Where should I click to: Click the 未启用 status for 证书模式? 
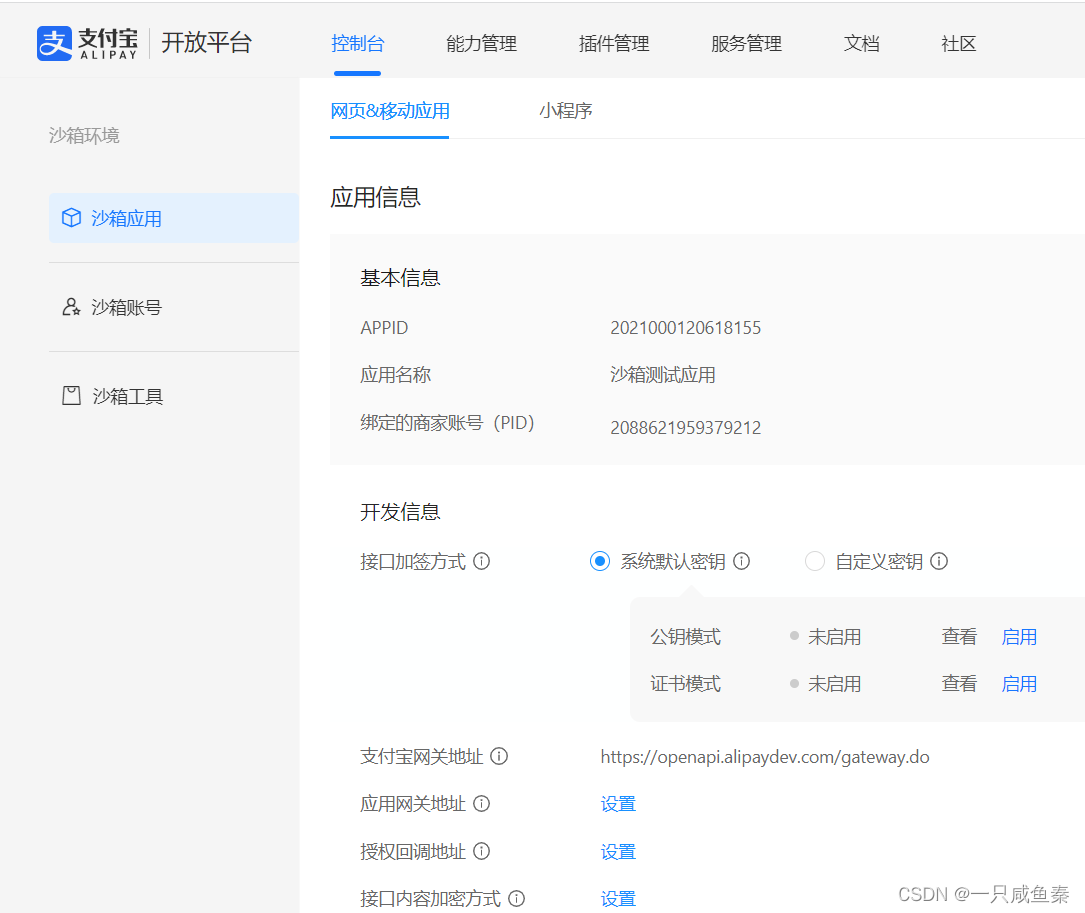coord(835,684)
